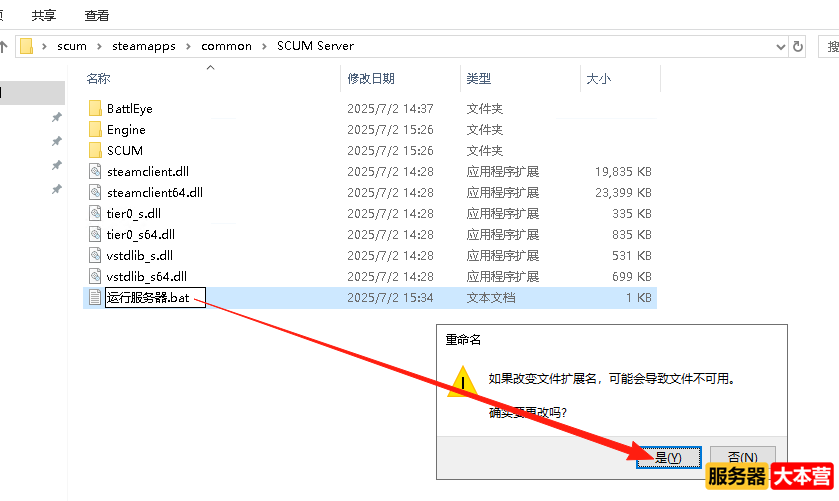Click tier0_s64.dll file icon
The height and width of the screenshot is (501, 839).
tap(95, 234)
